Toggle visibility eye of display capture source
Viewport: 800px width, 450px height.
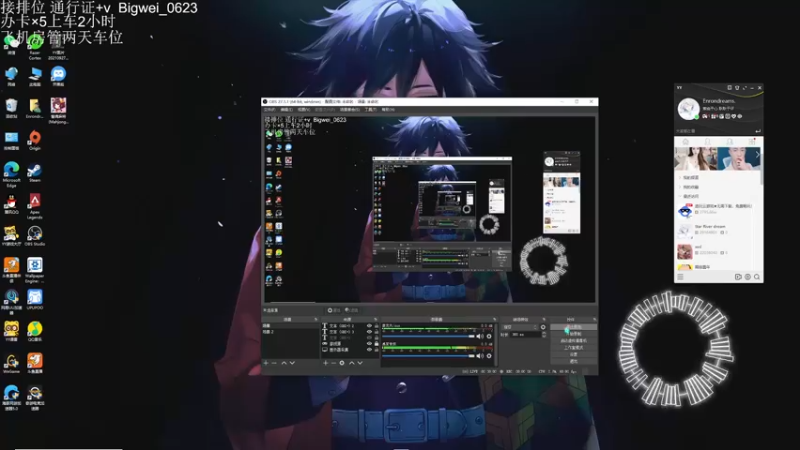(369, 349)
